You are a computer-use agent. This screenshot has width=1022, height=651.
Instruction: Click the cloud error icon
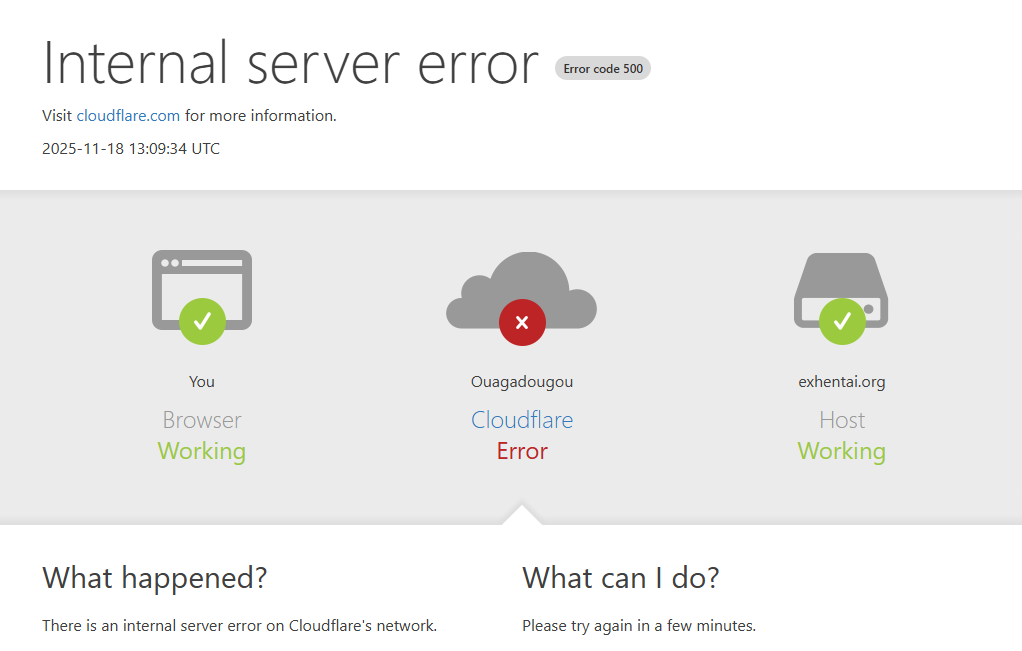521,298
